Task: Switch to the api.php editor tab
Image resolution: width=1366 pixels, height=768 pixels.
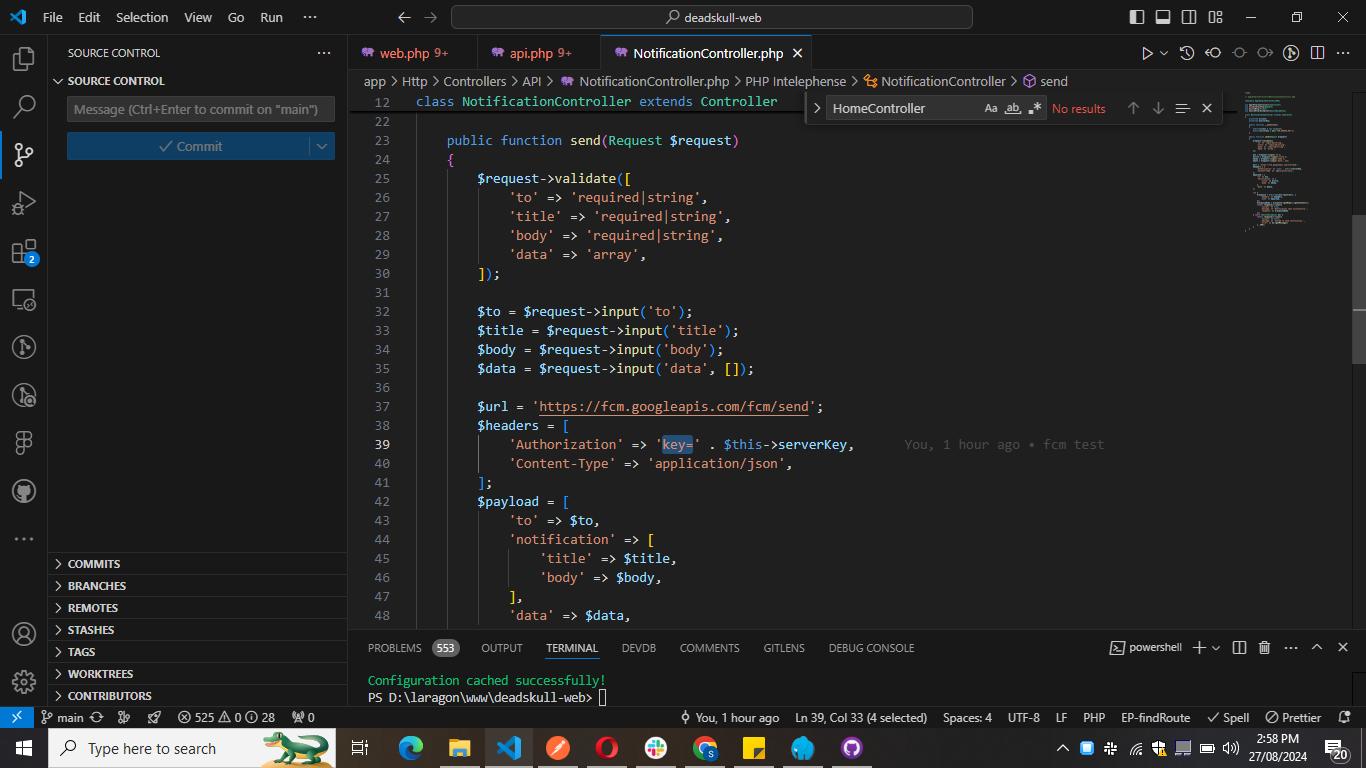Action: tap(530, 53)
